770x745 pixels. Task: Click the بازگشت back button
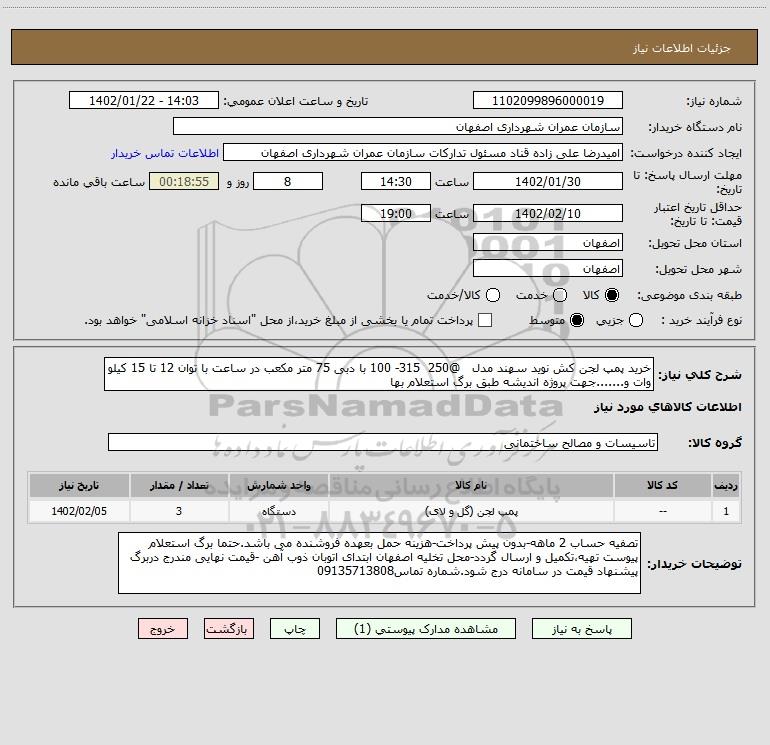[229, 629]
